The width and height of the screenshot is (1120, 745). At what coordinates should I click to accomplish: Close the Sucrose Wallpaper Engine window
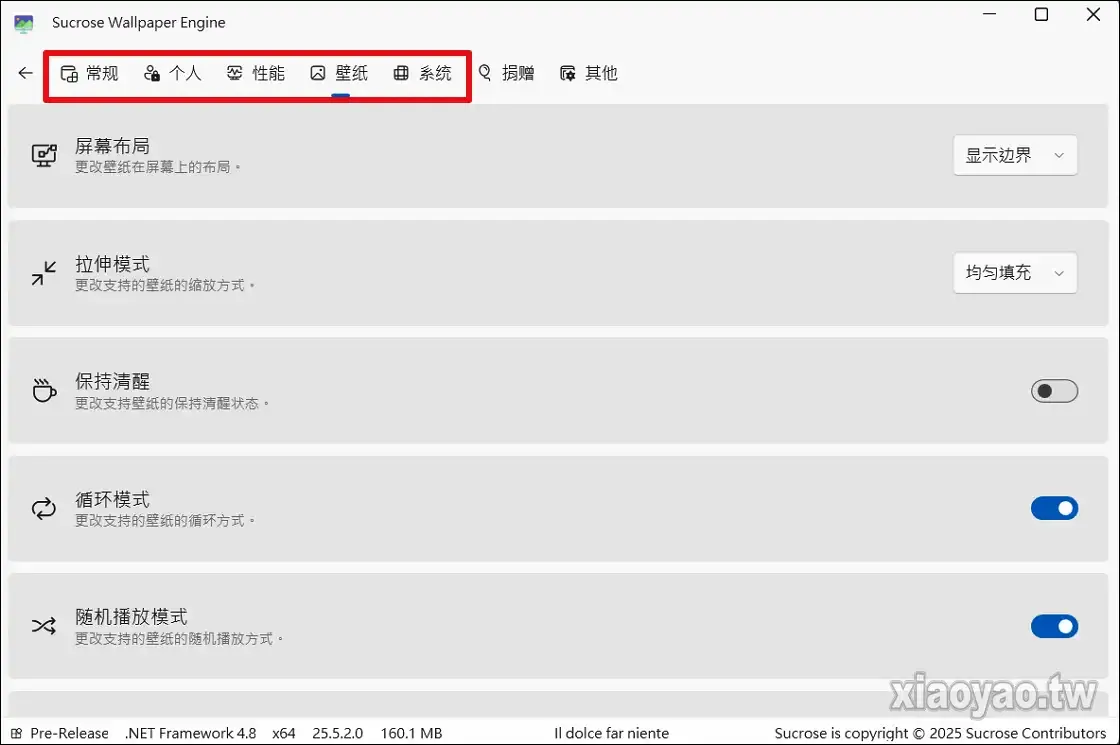1093,14
